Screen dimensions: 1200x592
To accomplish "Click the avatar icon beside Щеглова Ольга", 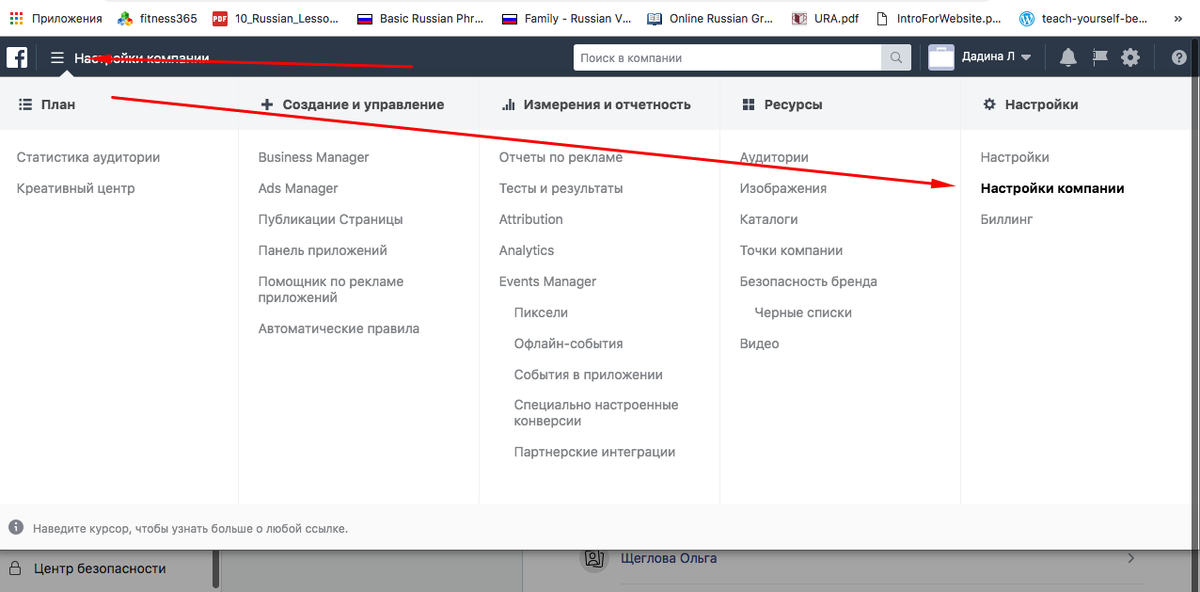I will point(594,558).
